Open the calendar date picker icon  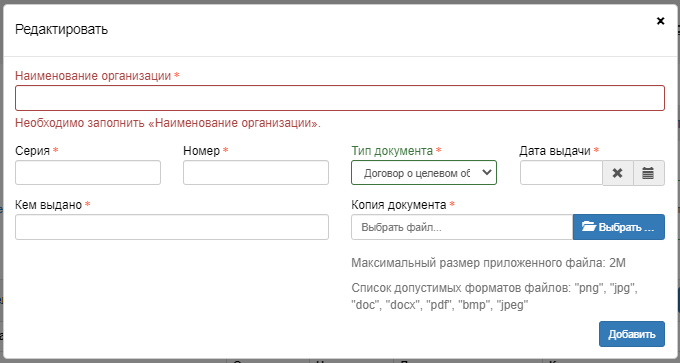click(x=648, y=173)
